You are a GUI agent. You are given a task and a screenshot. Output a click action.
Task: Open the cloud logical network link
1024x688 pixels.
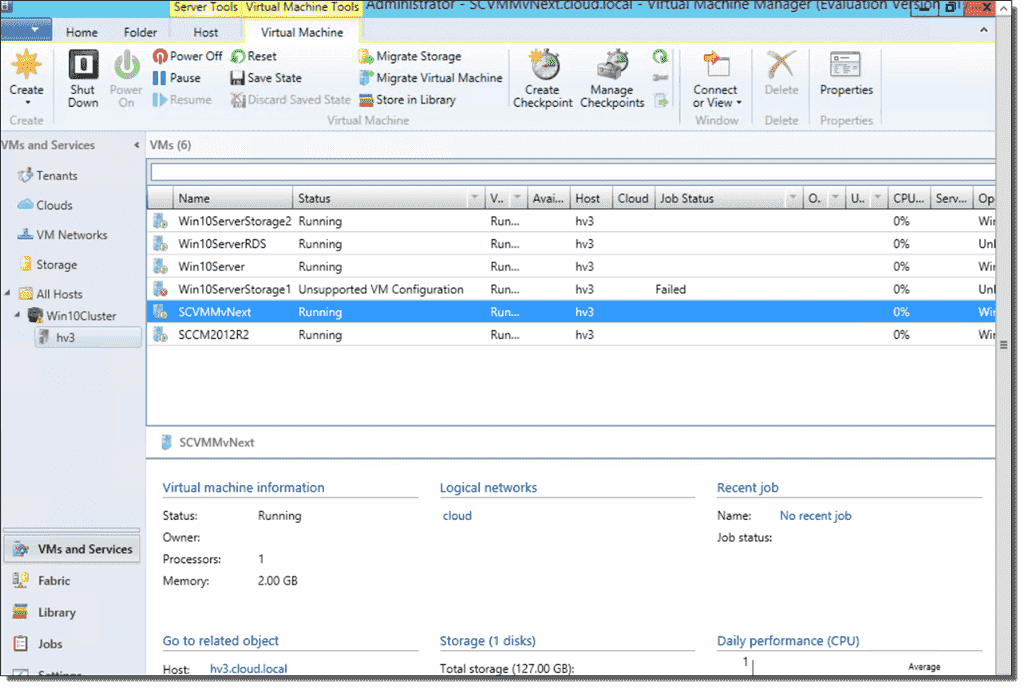pyautogui.click(x=457, y=516)
